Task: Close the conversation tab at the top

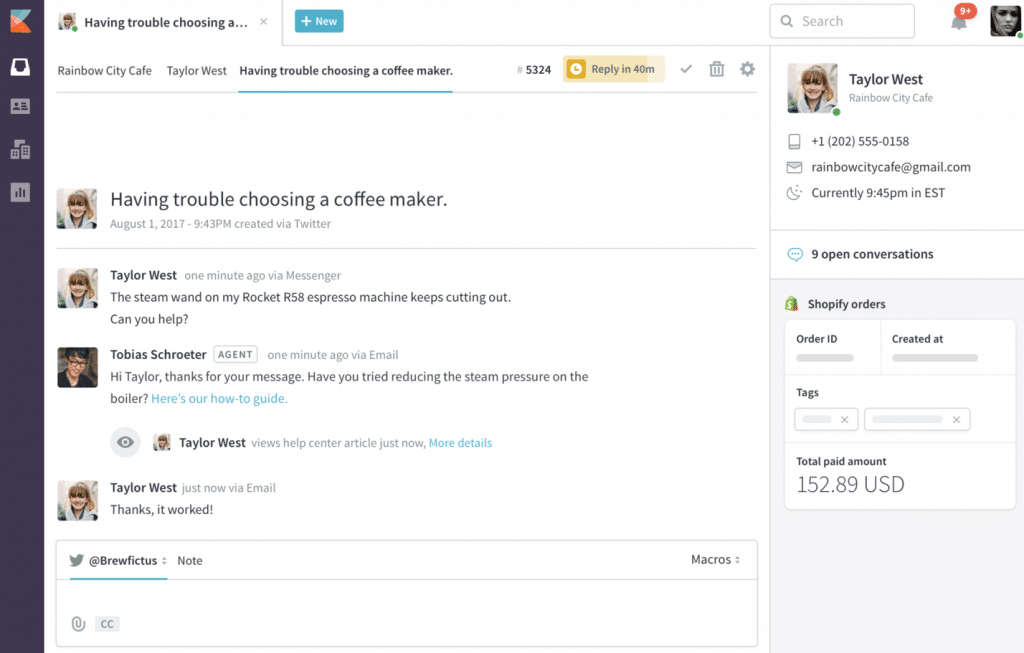Action: point(263,21)
